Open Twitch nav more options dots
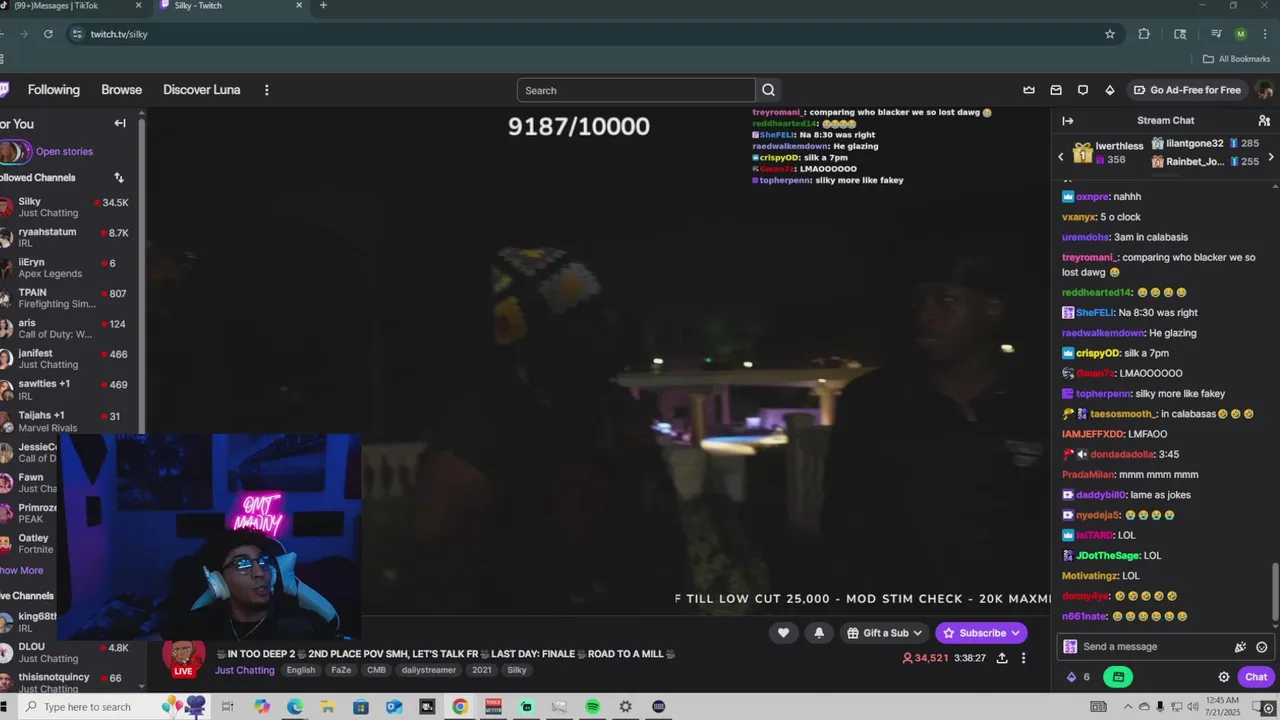The height and width of the screenshot is (720, 1280). pos(266,90)
